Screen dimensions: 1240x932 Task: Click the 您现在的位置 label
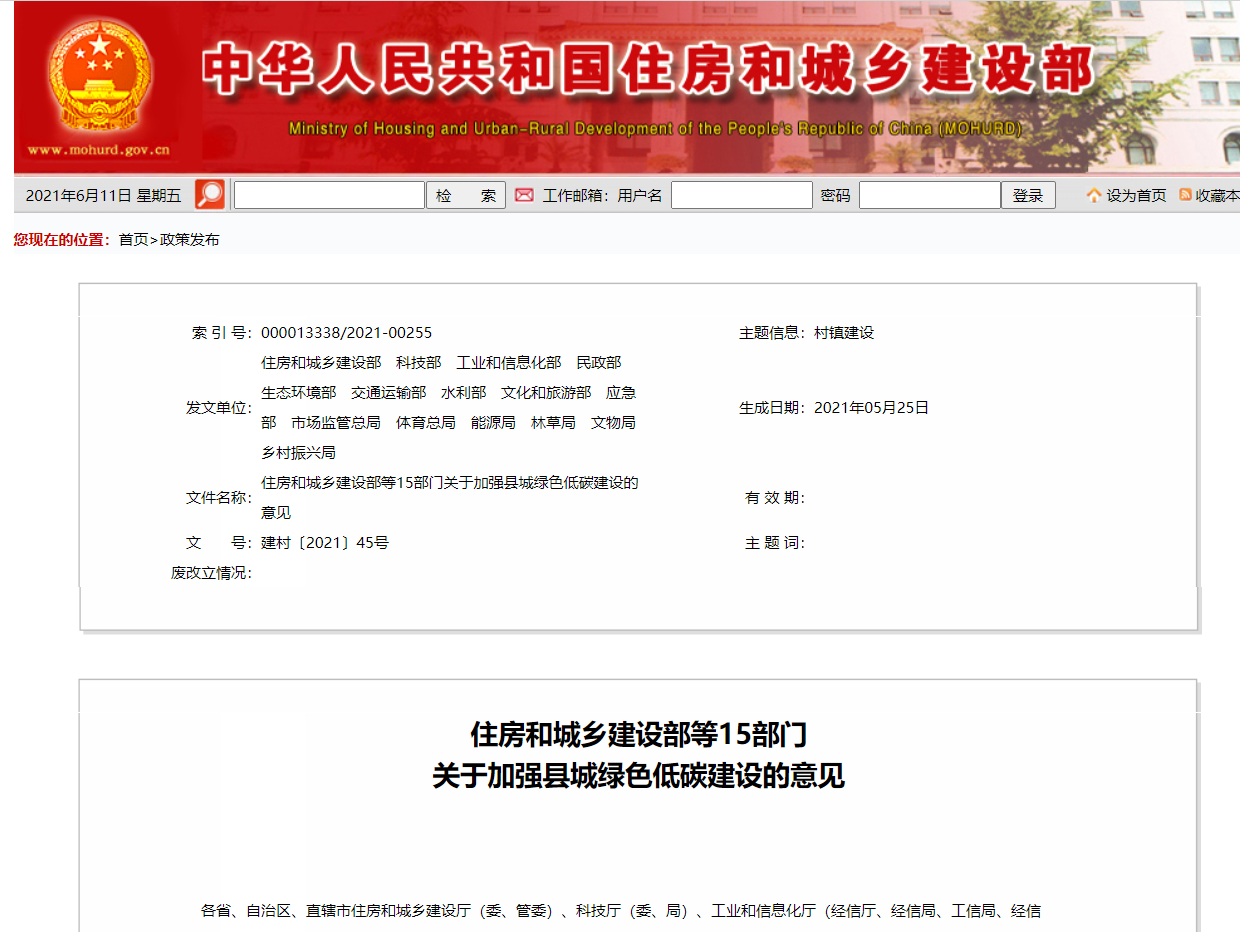coord(62,239)
